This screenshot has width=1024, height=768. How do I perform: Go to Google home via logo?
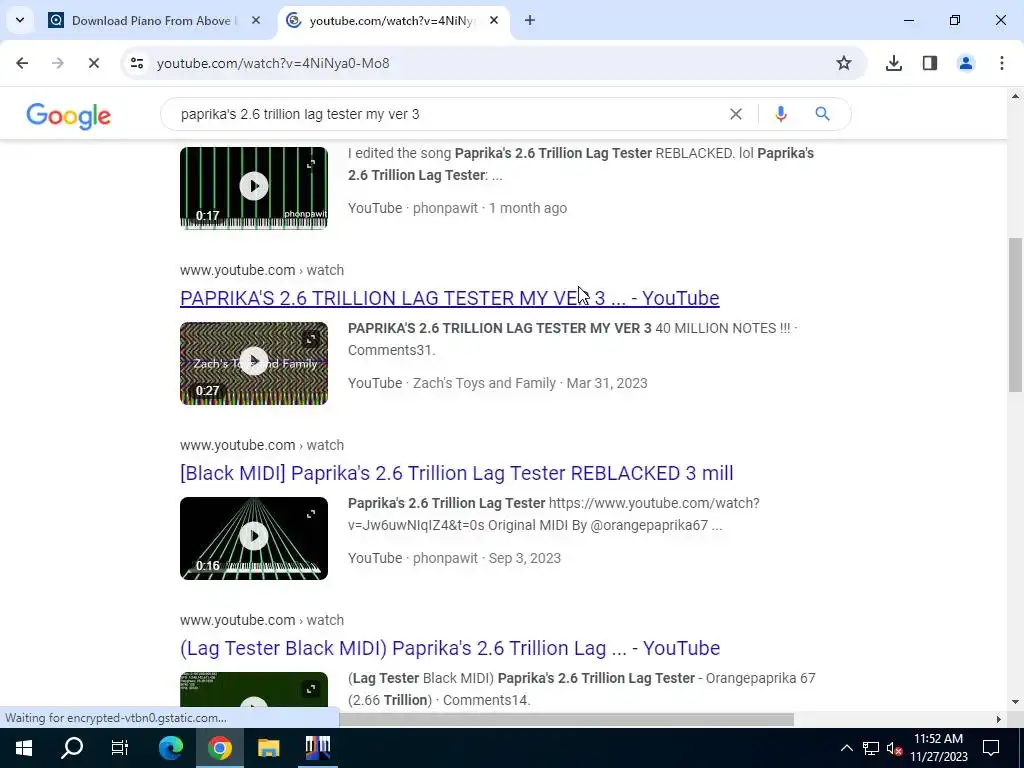point(69,116)
